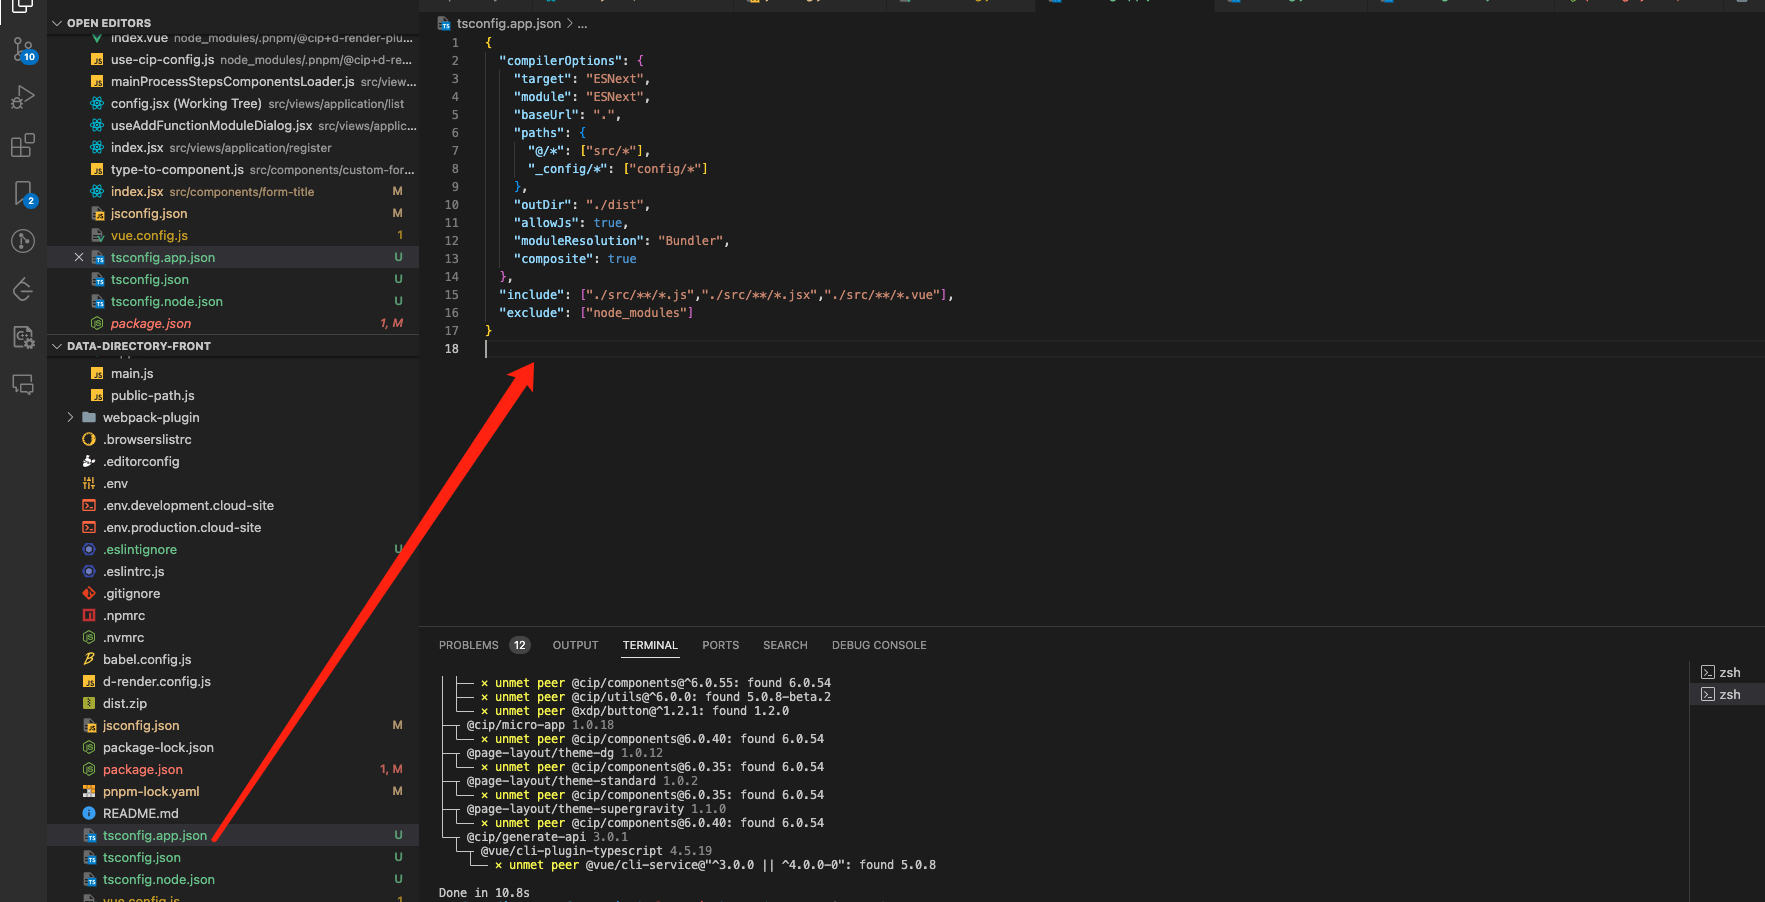Open index.jsx from application/register
The height and width of the screenshot is (902, 1765).
click(233, 147)
